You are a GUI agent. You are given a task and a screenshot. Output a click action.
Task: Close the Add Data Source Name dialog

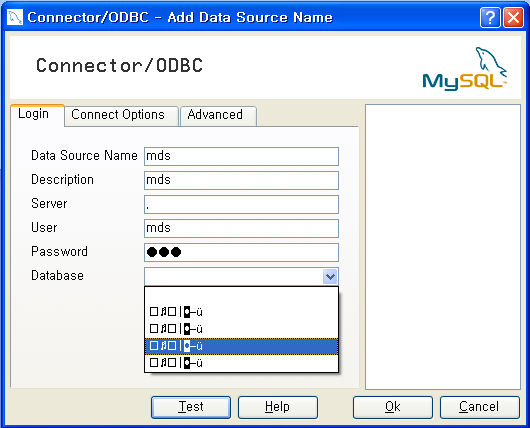513,17
